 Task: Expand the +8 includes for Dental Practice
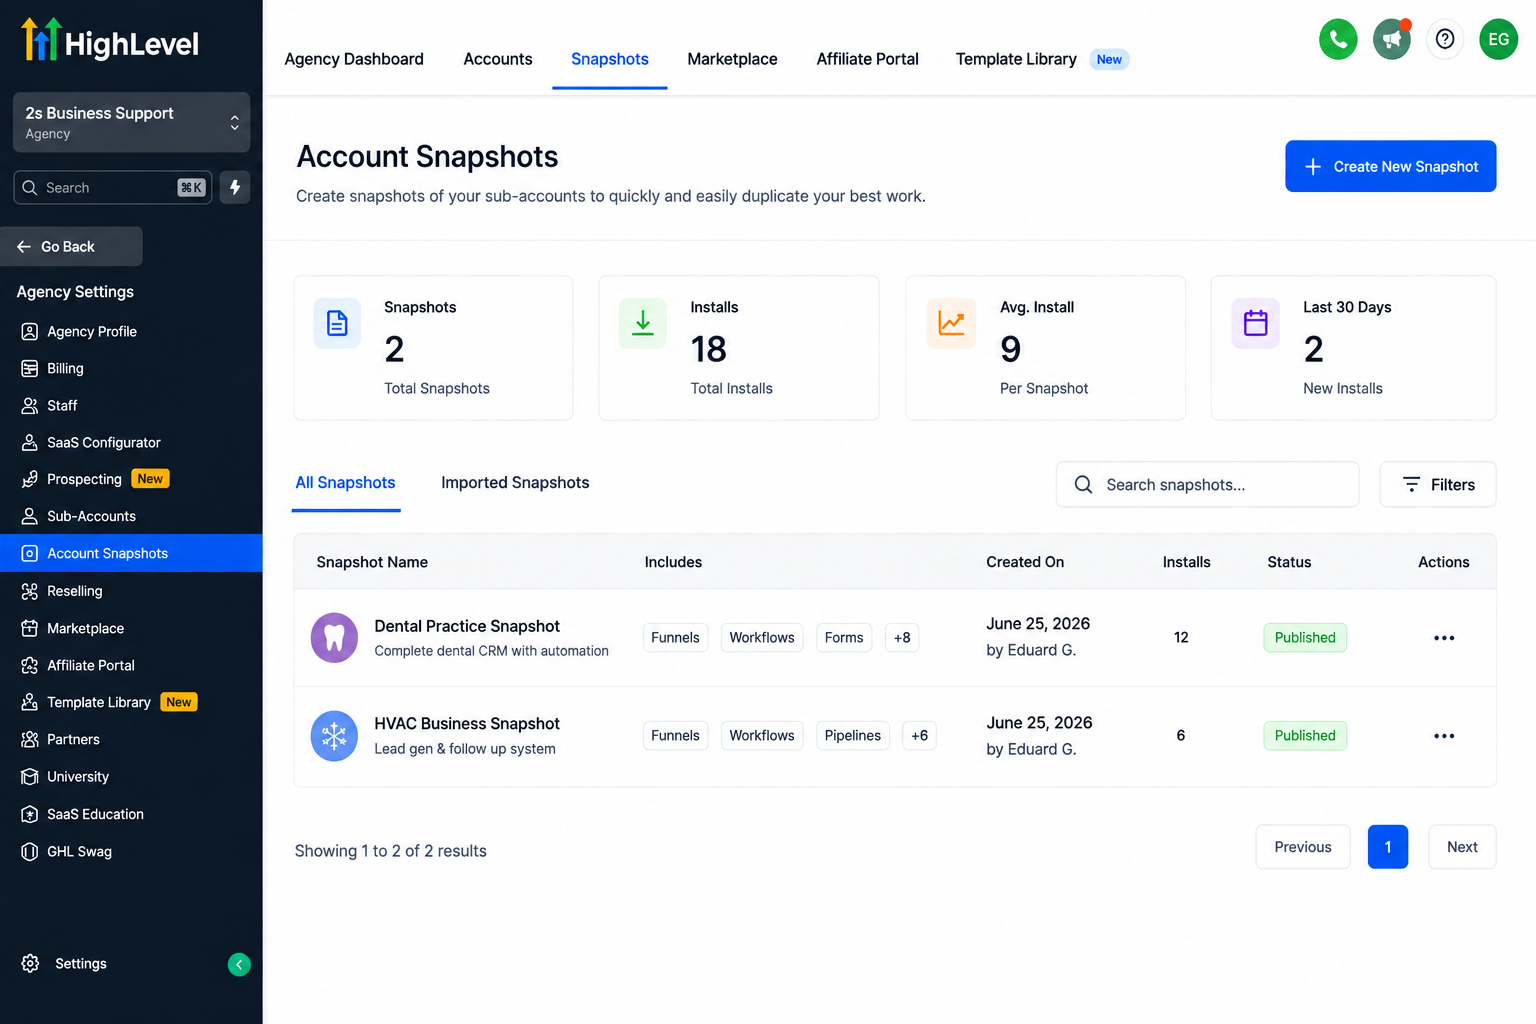click(x=902, y=637)
